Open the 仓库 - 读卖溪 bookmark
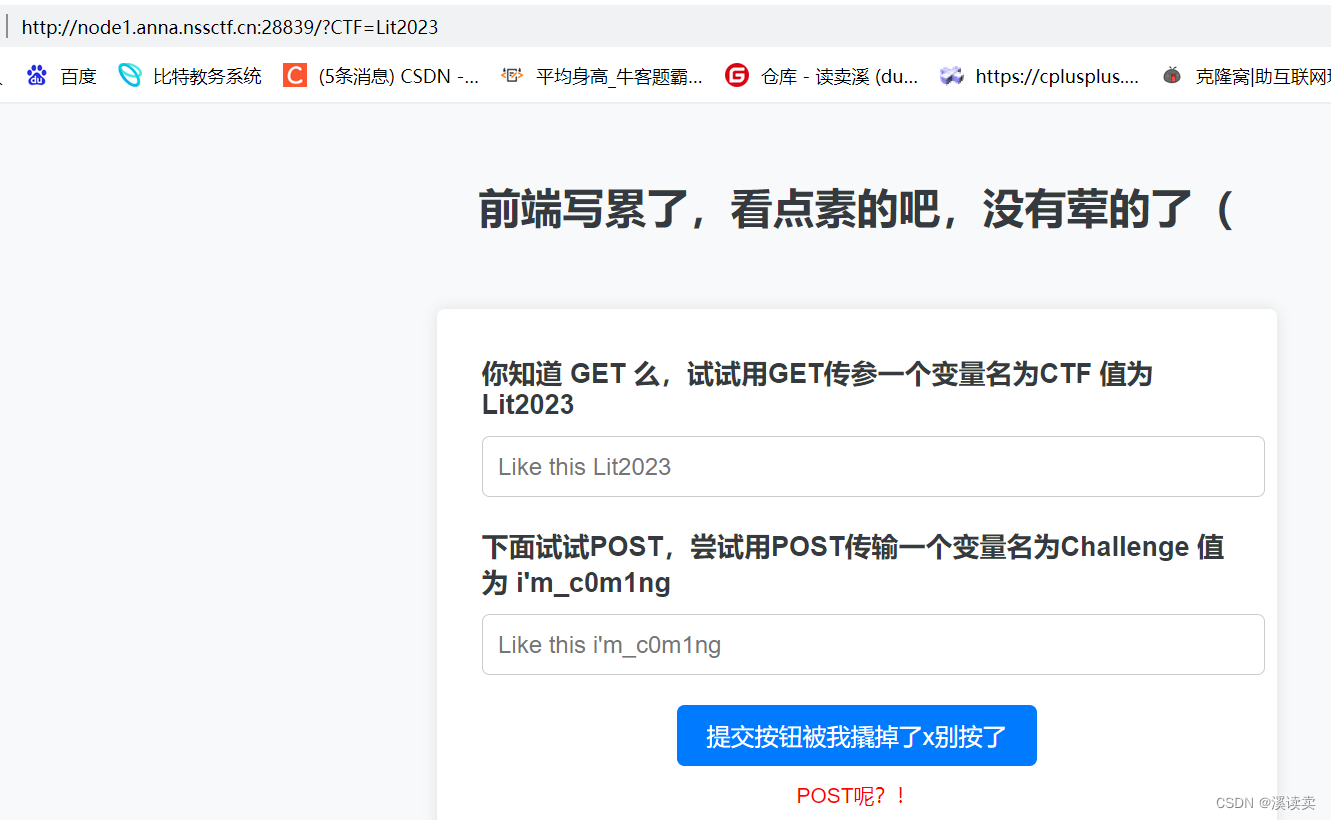 (x=839, y=76)
